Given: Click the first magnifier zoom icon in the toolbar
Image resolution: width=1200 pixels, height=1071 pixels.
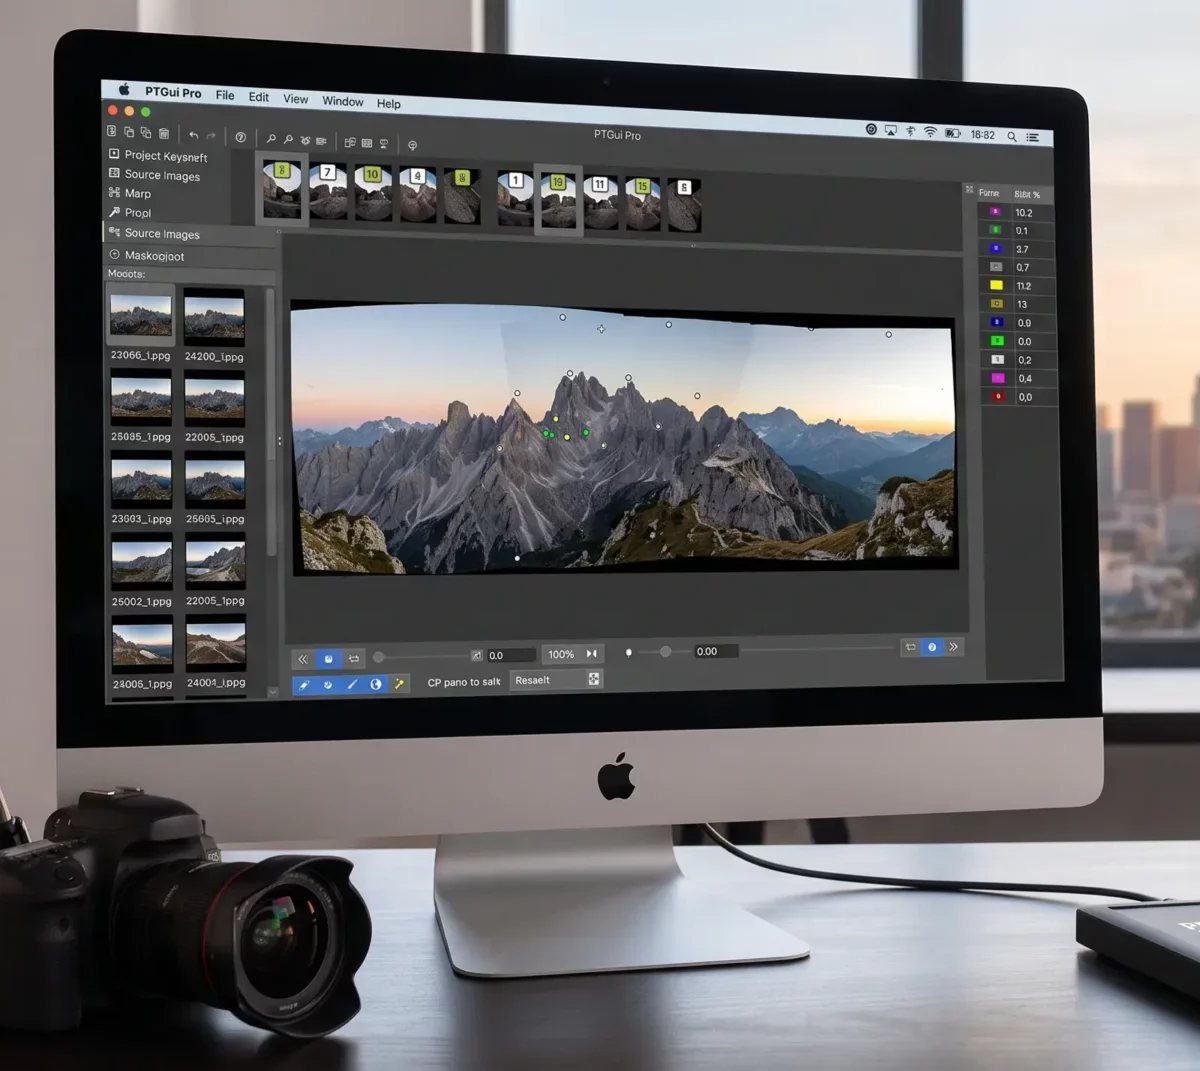Looking at the screenshot, I should pos(270,139).
